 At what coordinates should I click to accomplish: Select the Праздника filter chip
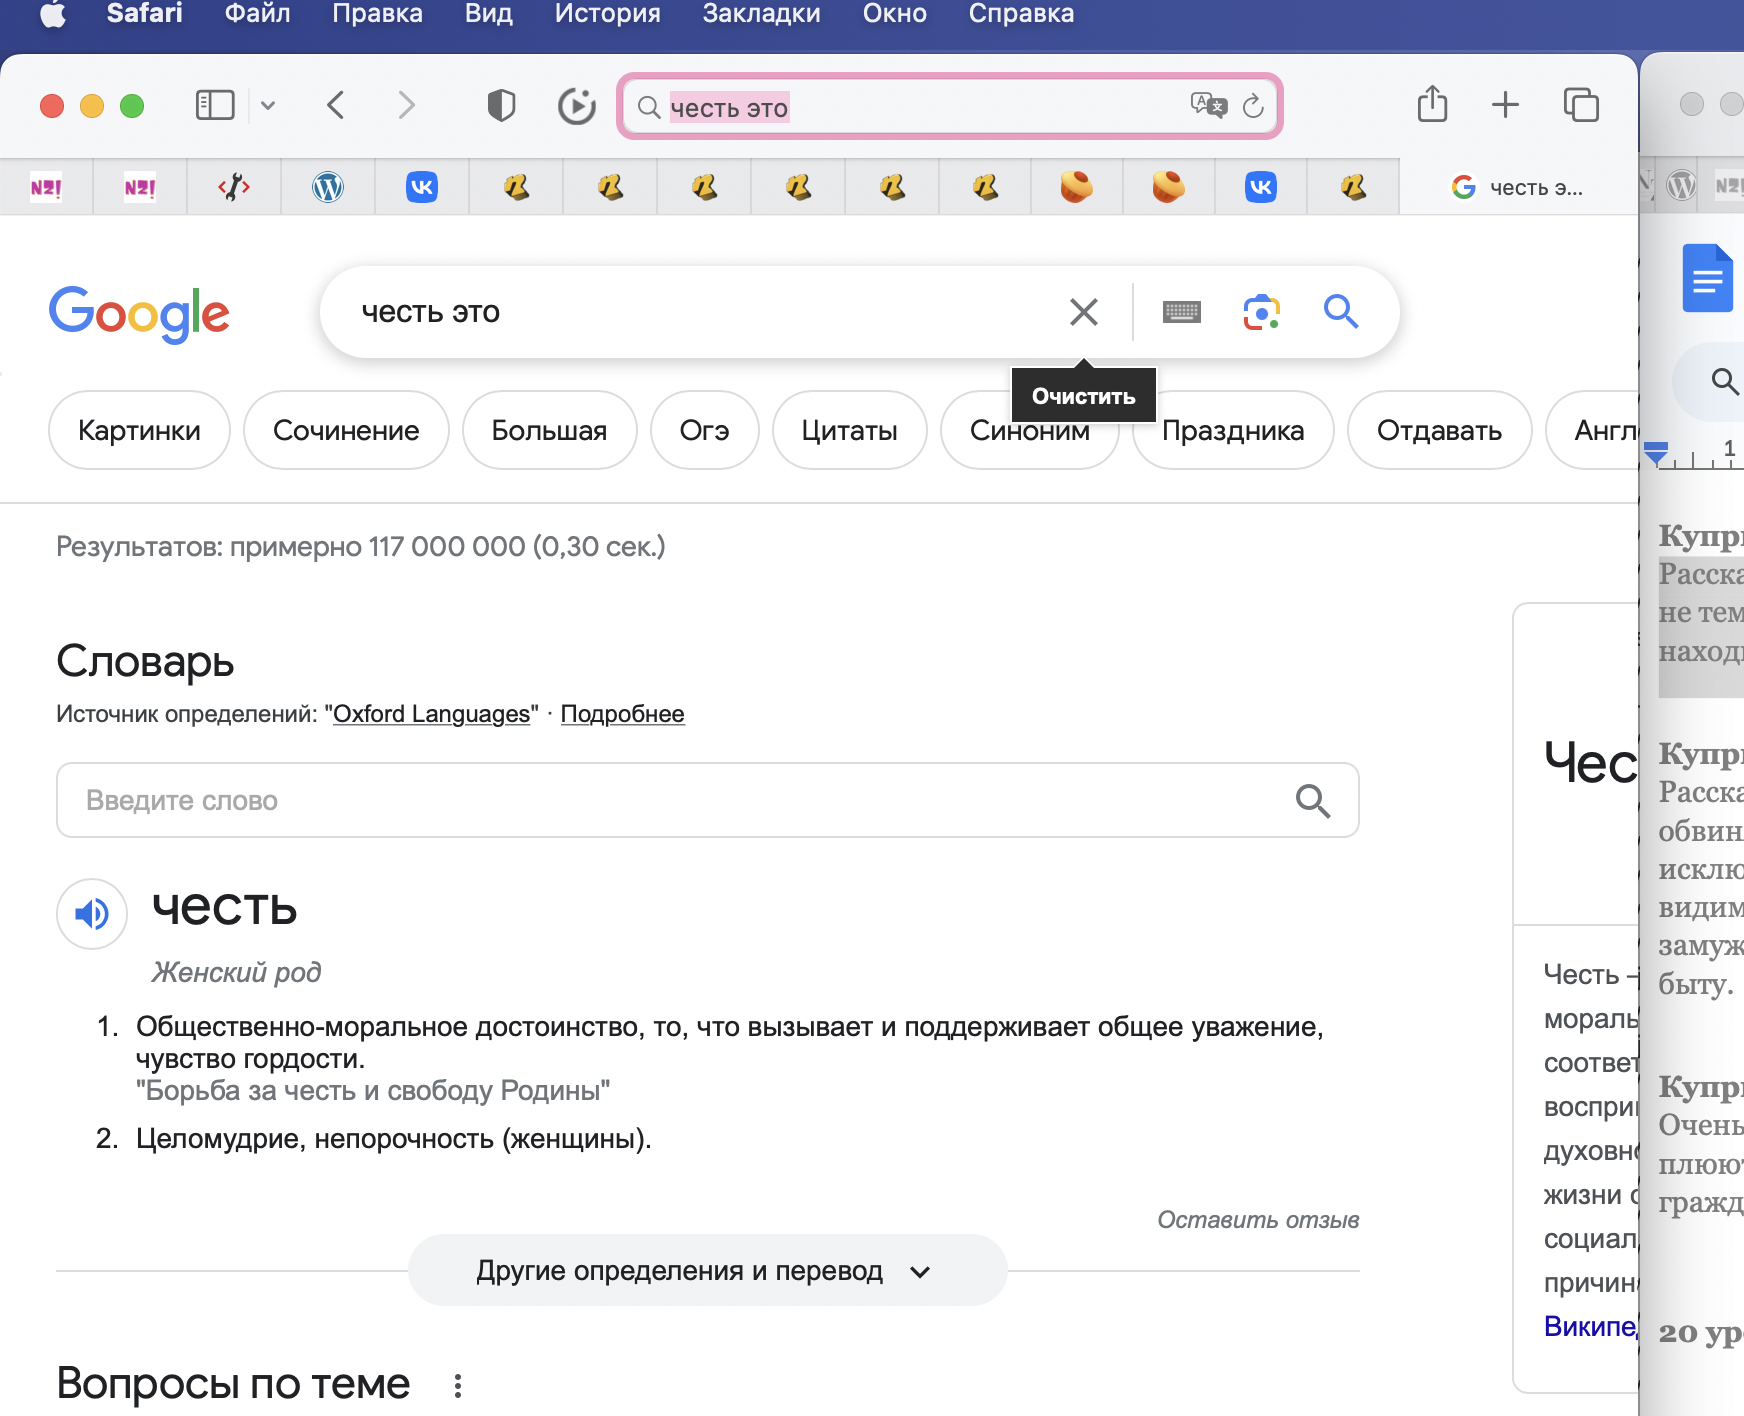(1233, 430)
